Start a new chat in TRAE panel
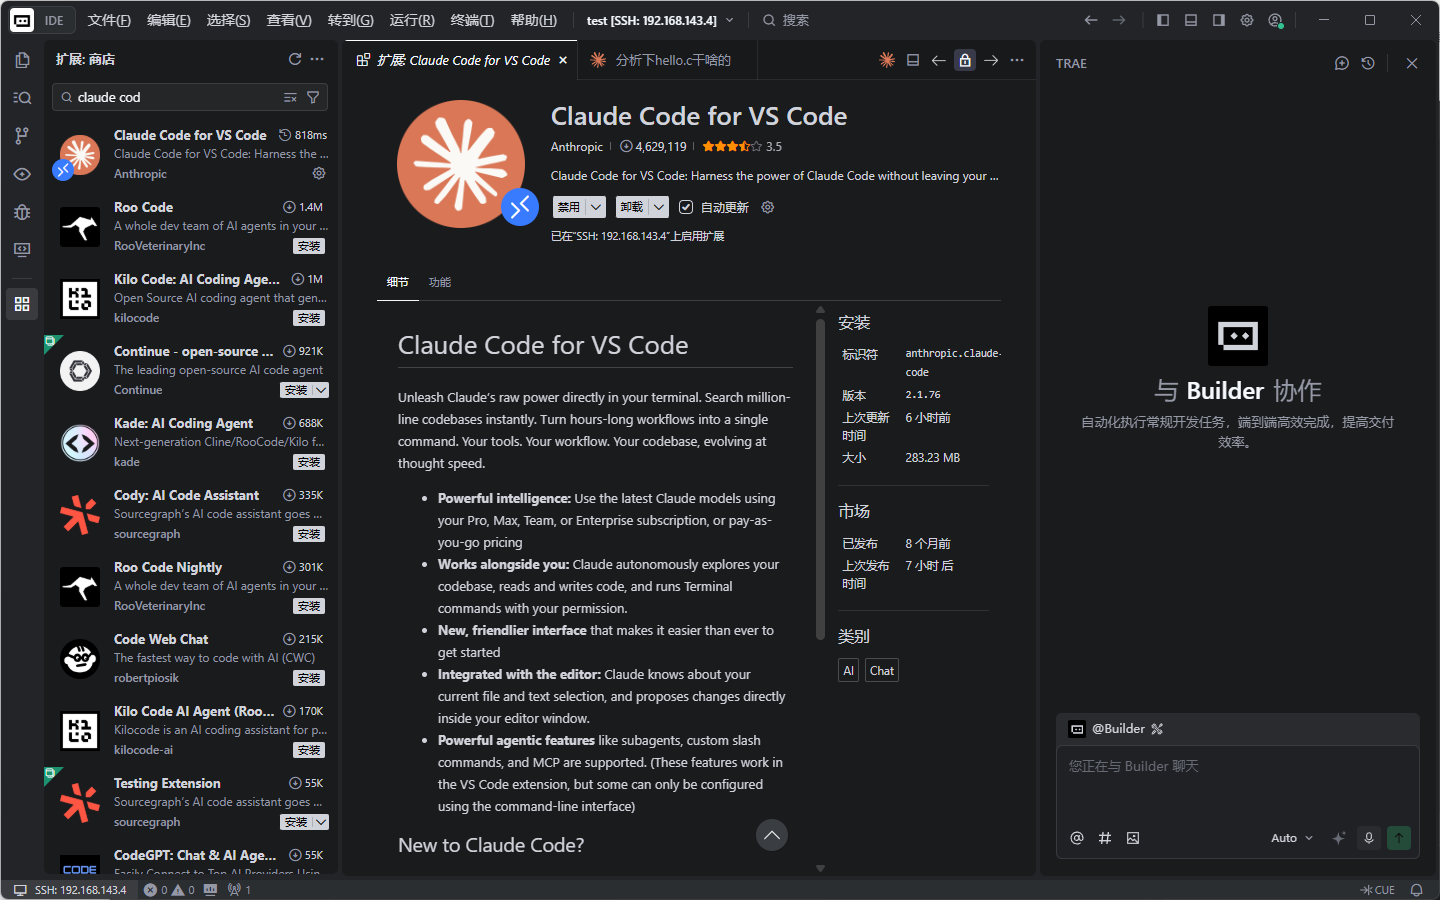Screen dimensions: 1440x900 (x=1342, y=63)
